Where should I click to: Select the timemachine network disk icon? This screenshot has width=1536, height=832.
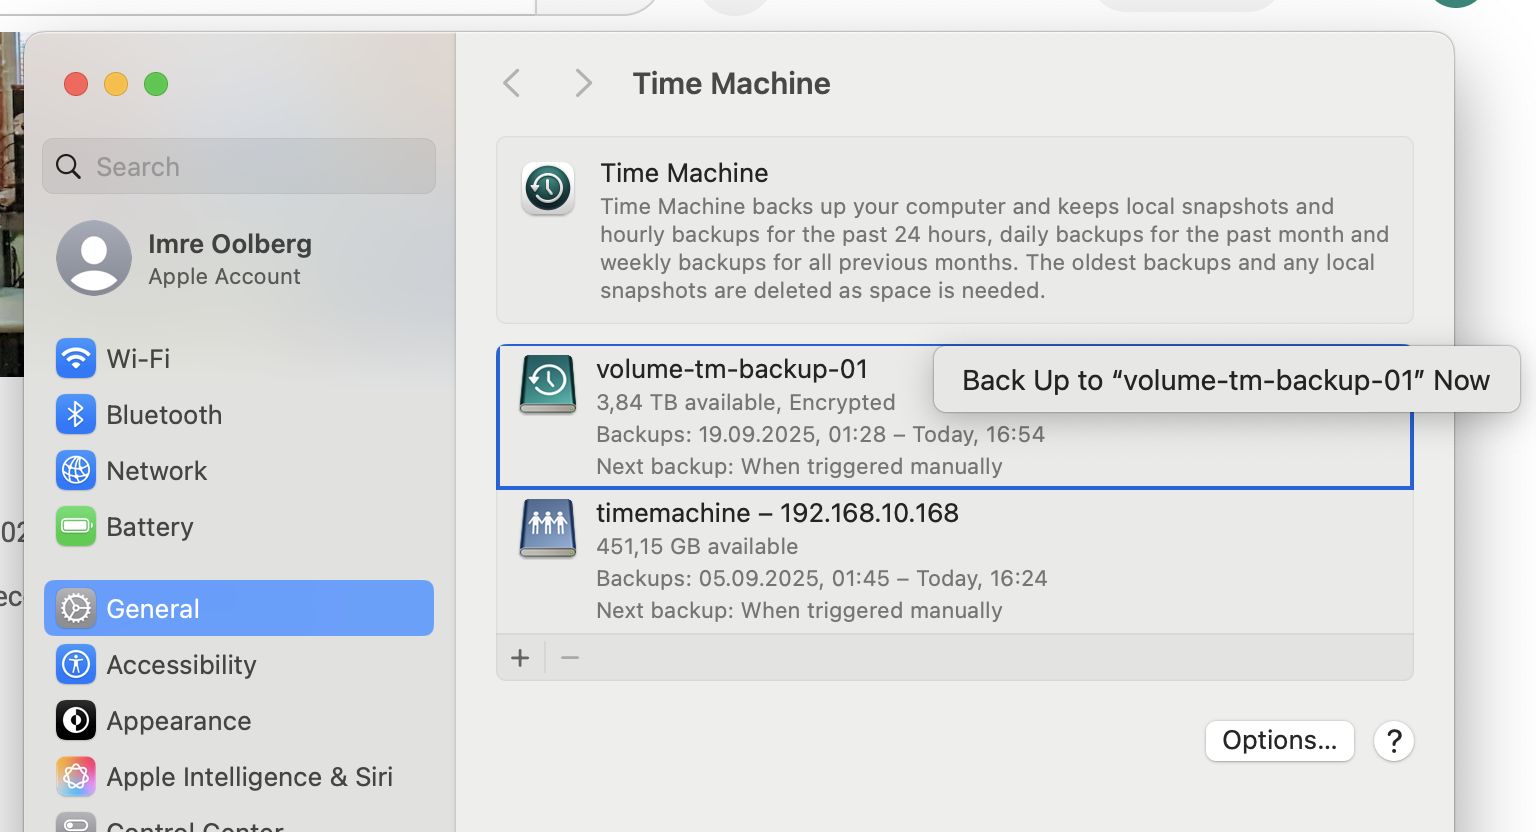(548, 527)
